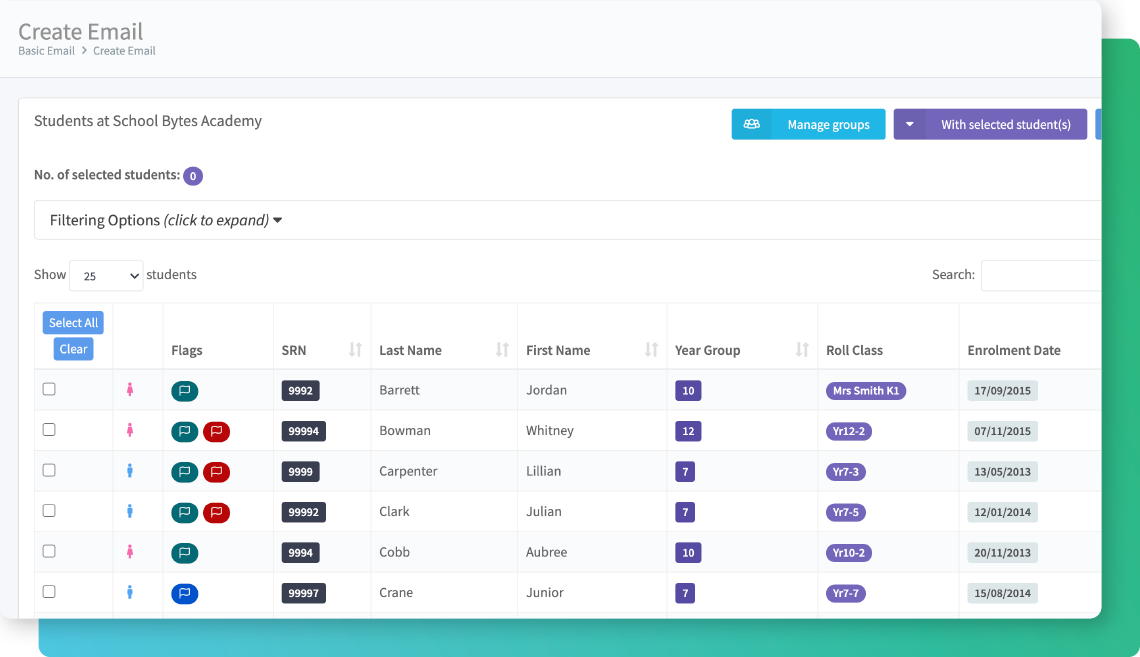Sort by First Name column arrows

651,350
